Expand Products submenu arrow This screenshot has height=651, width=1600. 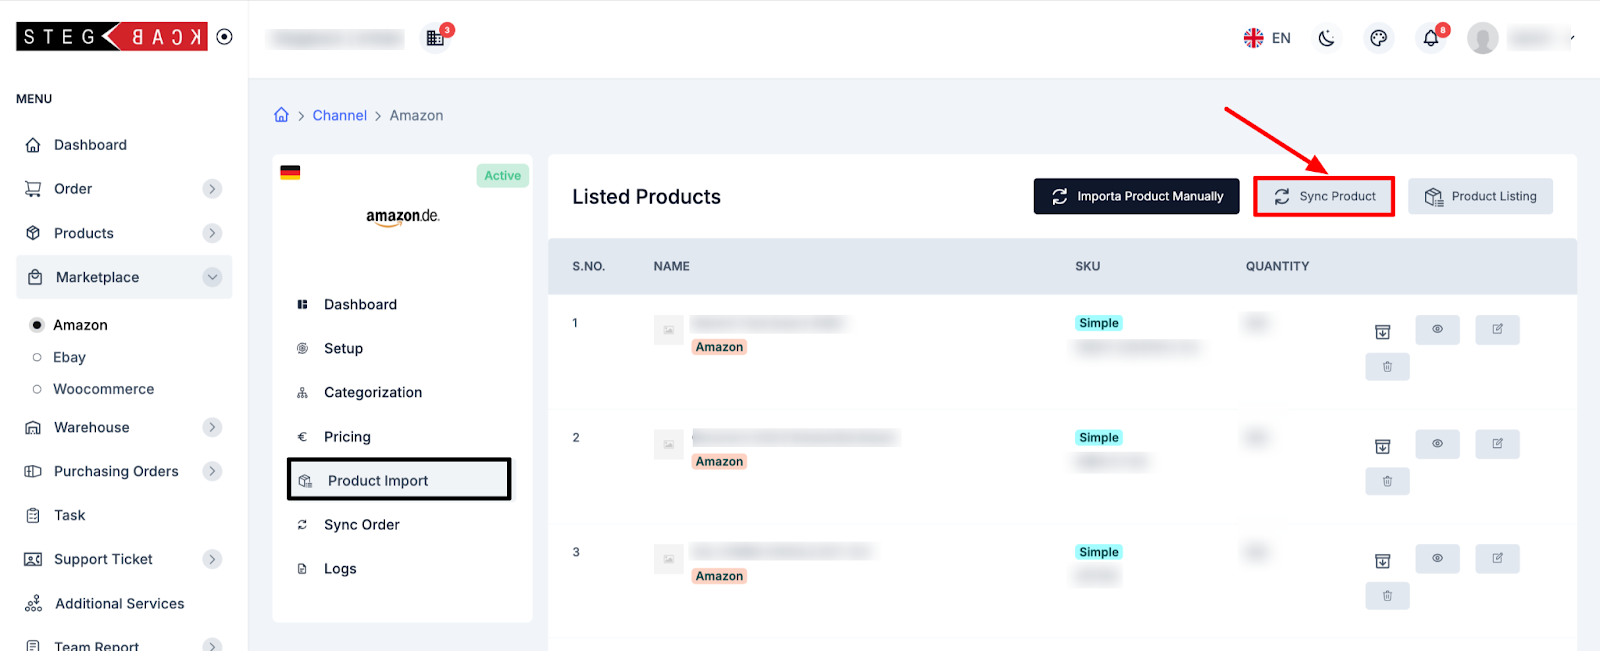(x=212, y=233)
